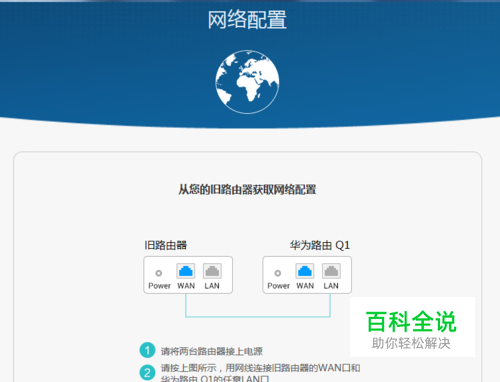Click the gray LAN port on the Huawei Q1 (华为路由 Q1)
The width and height of the screenshot is (500, 382).
tap(331, 271)
